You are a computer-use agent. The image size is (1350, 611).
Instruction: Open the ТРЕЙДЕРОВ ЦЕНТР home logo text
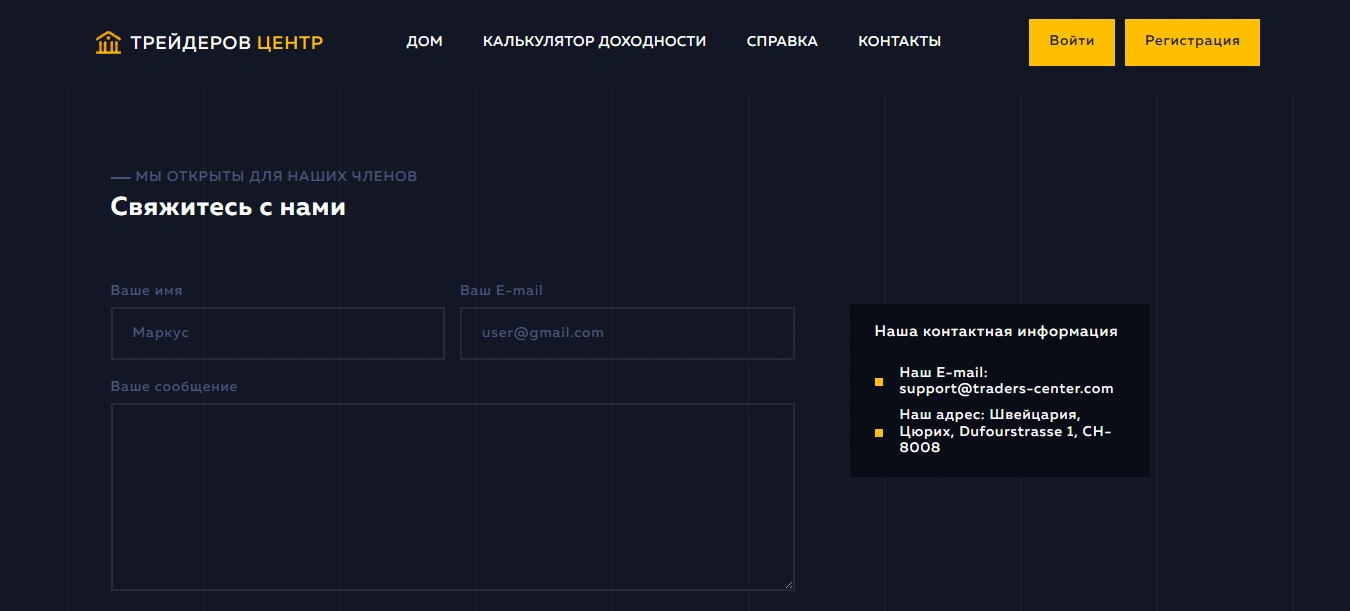click(x=227, y=42)
